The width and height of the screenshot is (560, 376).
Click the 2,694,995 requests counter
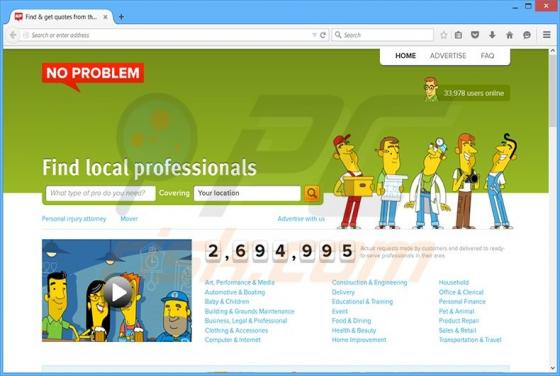[280, 251]
